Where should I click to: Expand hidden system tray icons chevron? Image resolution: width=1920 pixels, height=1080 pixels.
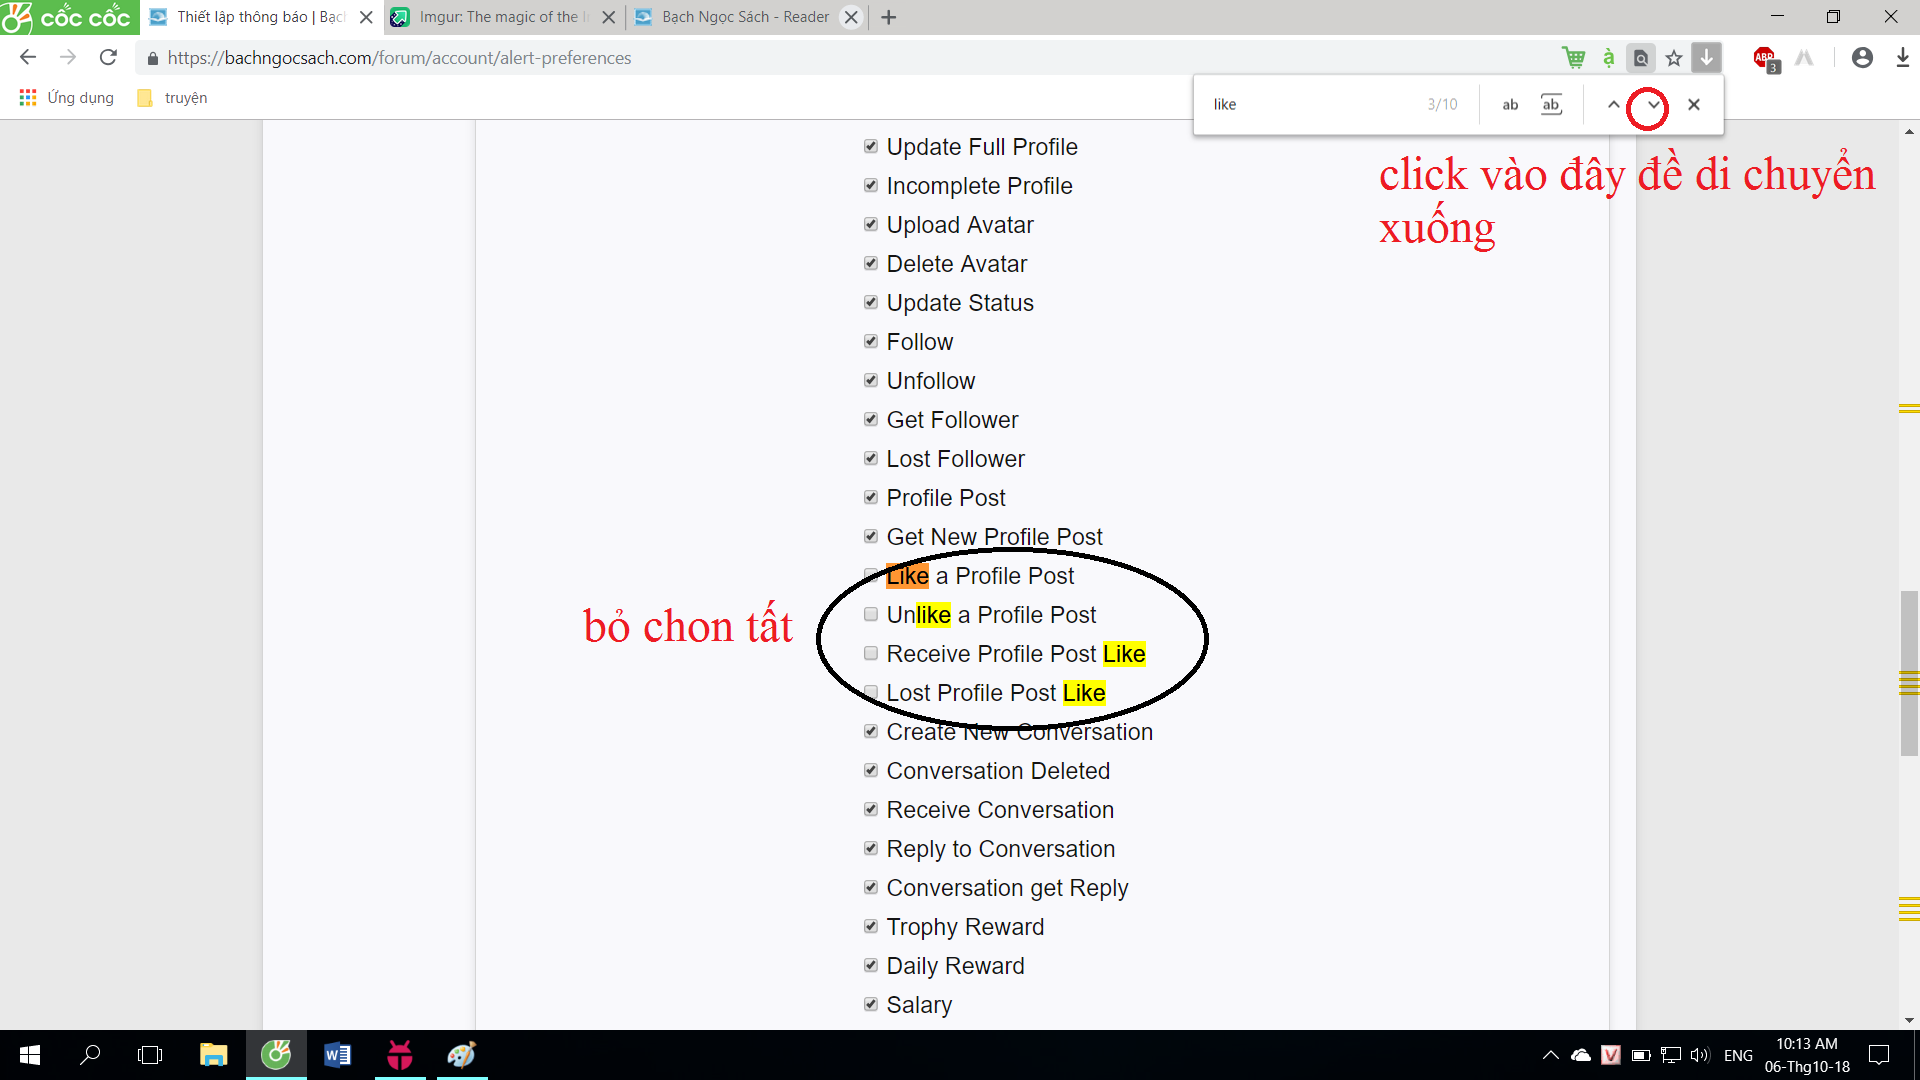click(1550, 1055)
